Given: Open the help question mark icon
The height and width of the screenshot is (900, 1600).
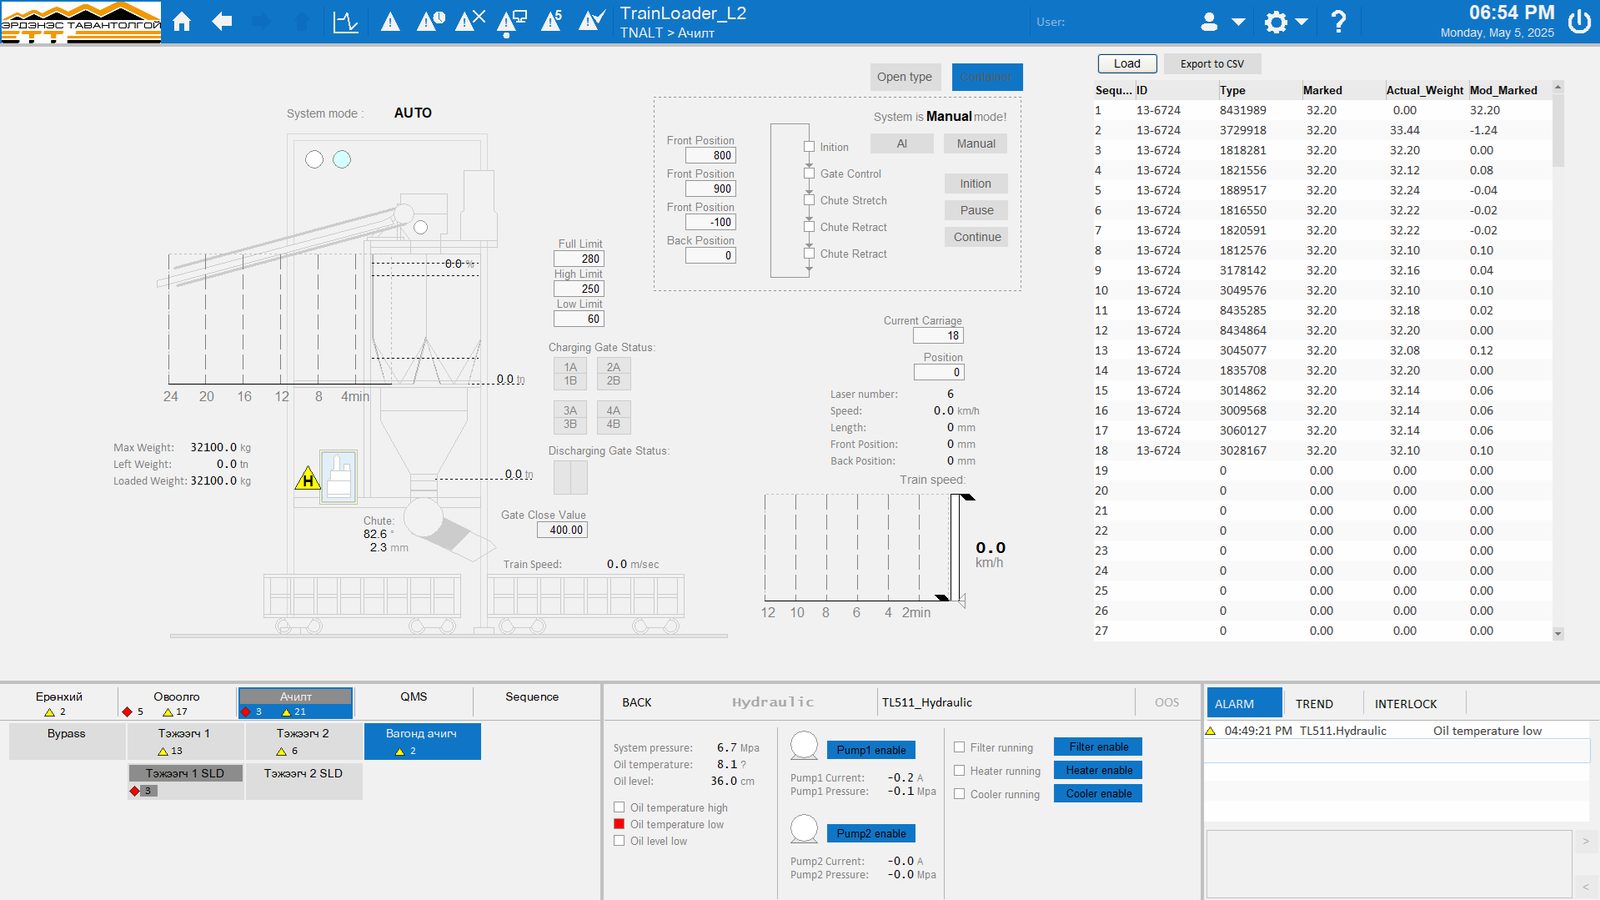Looking at the screenshot, I should (1338, 21).
